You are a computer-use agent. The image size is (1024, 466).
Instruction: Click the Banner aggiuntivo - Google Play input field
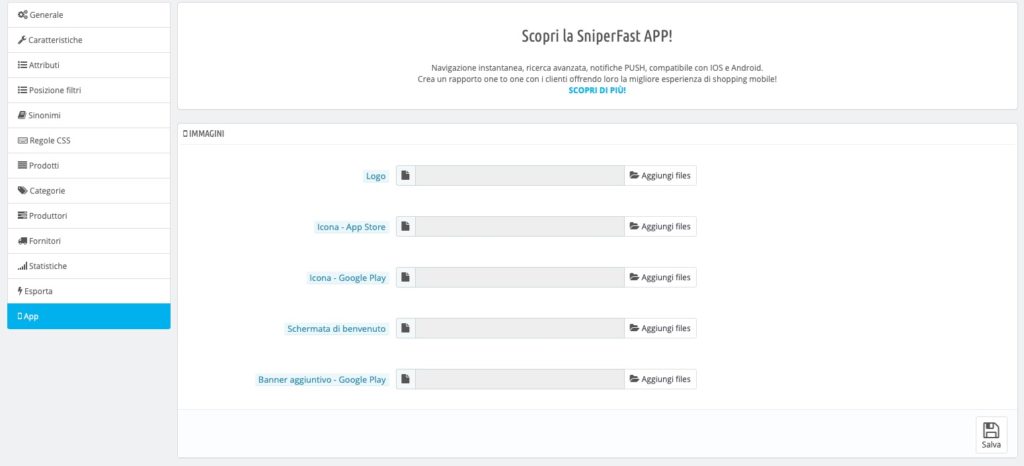[520, 379]
